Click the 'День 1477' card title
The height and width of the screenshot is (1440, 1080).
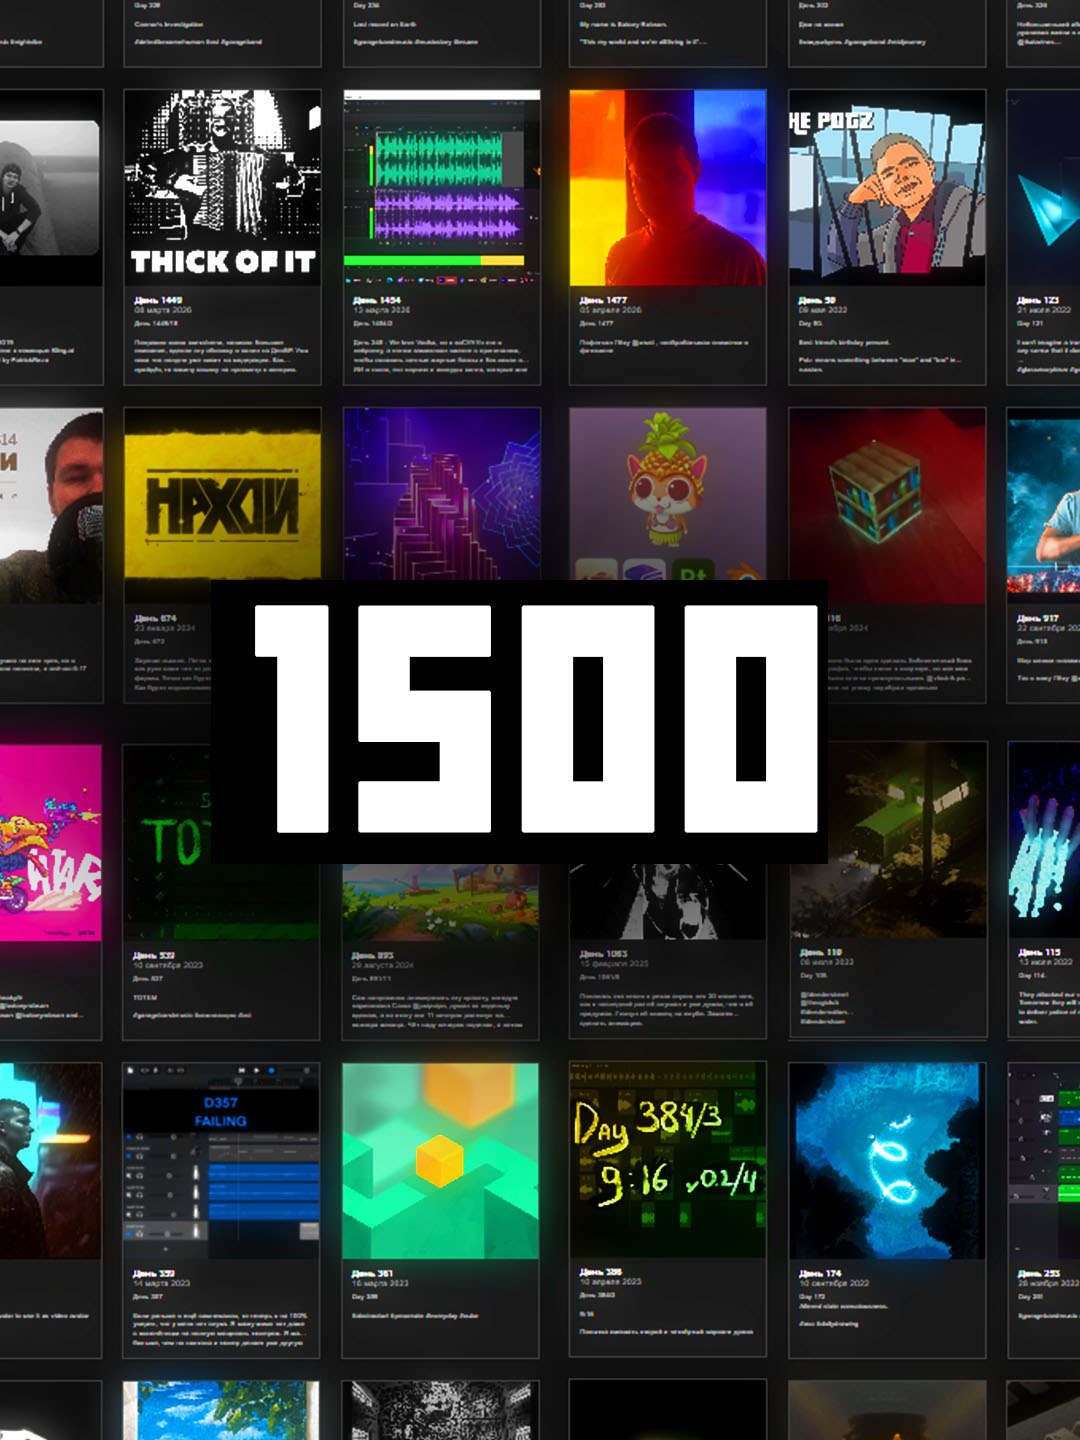[x=603, y=300]
